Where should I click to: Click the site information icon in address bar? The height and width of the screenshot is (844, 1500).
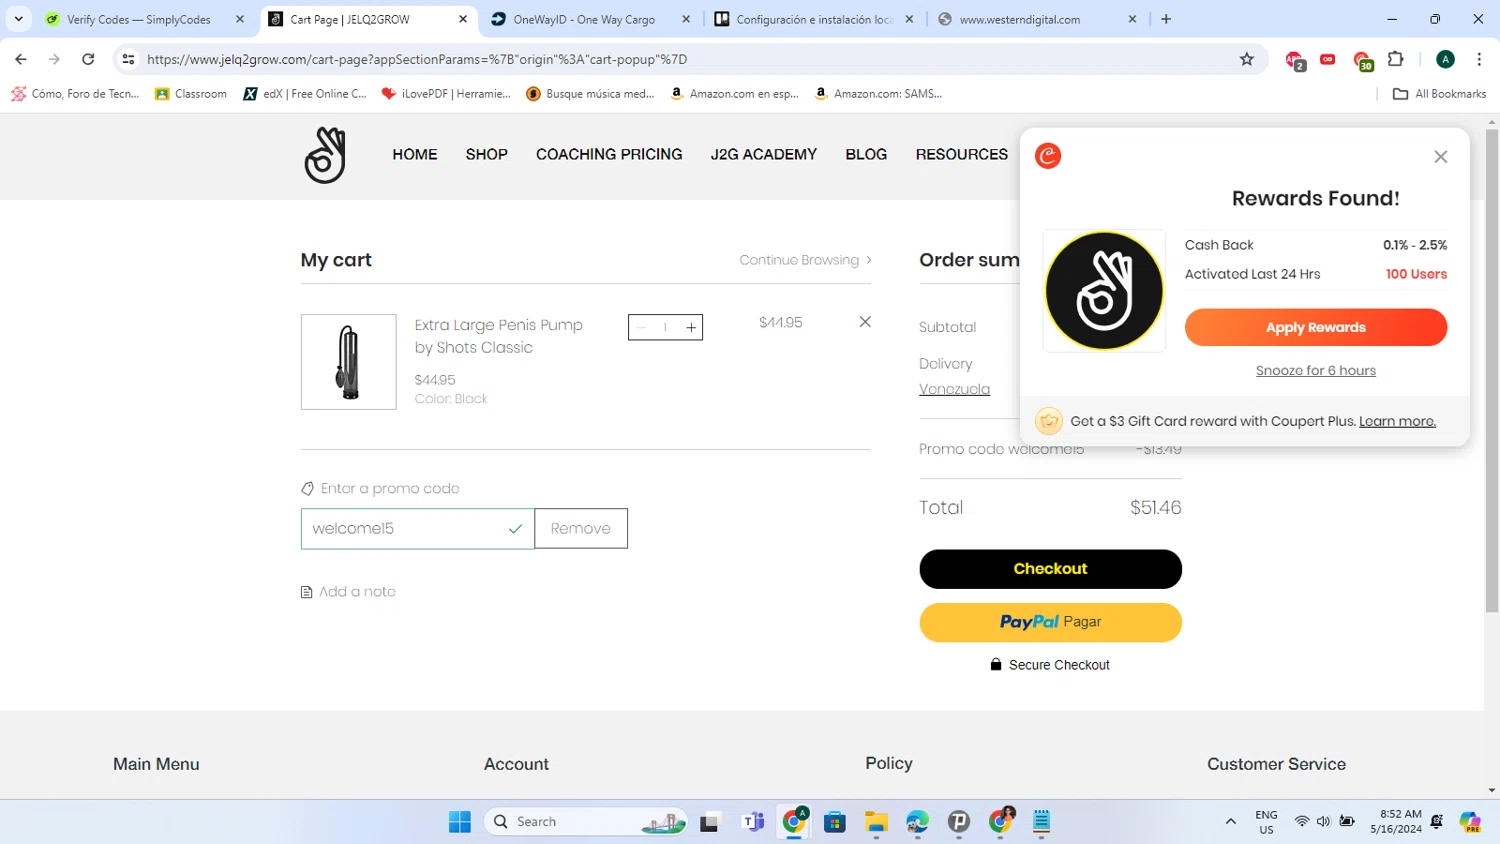pyautogui.click(x=128, y=59)
